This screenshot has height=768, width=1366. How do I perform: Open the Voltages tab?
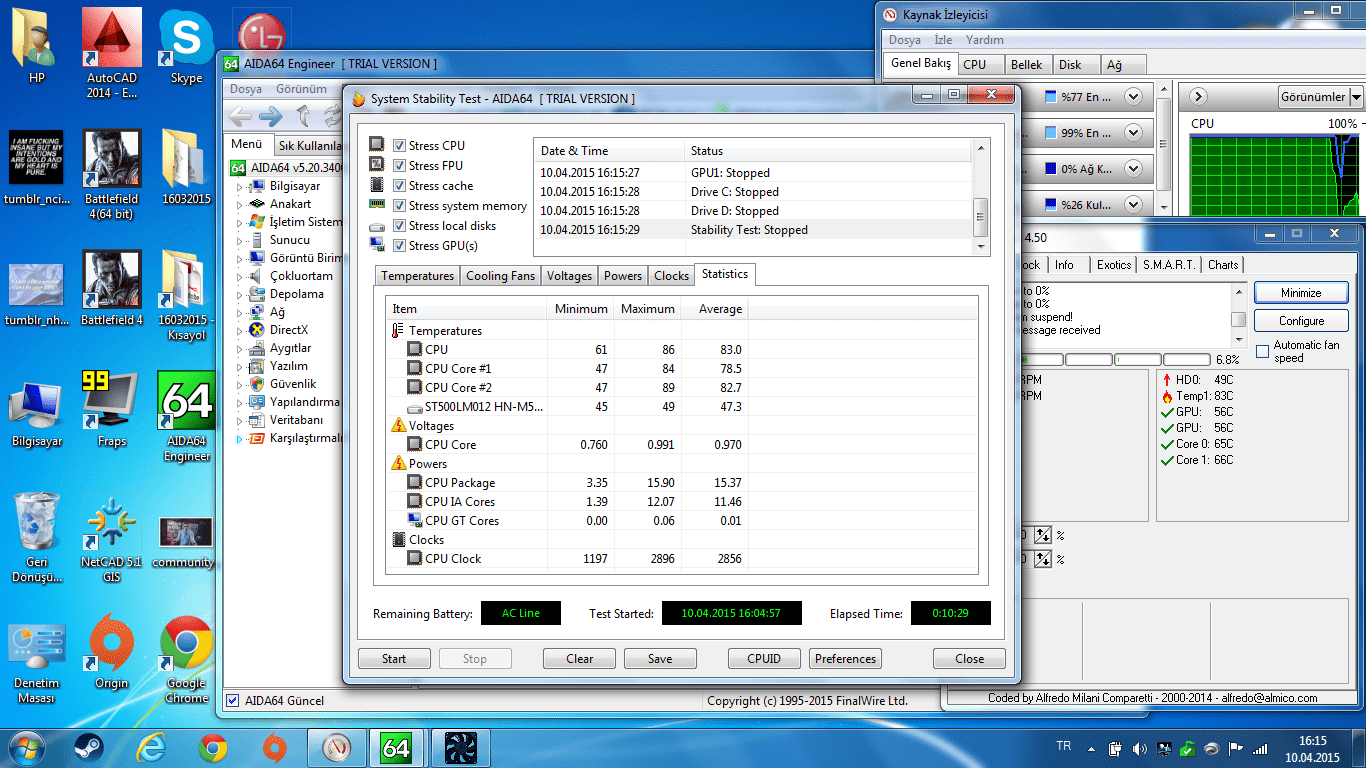click(x=569, y=276)
